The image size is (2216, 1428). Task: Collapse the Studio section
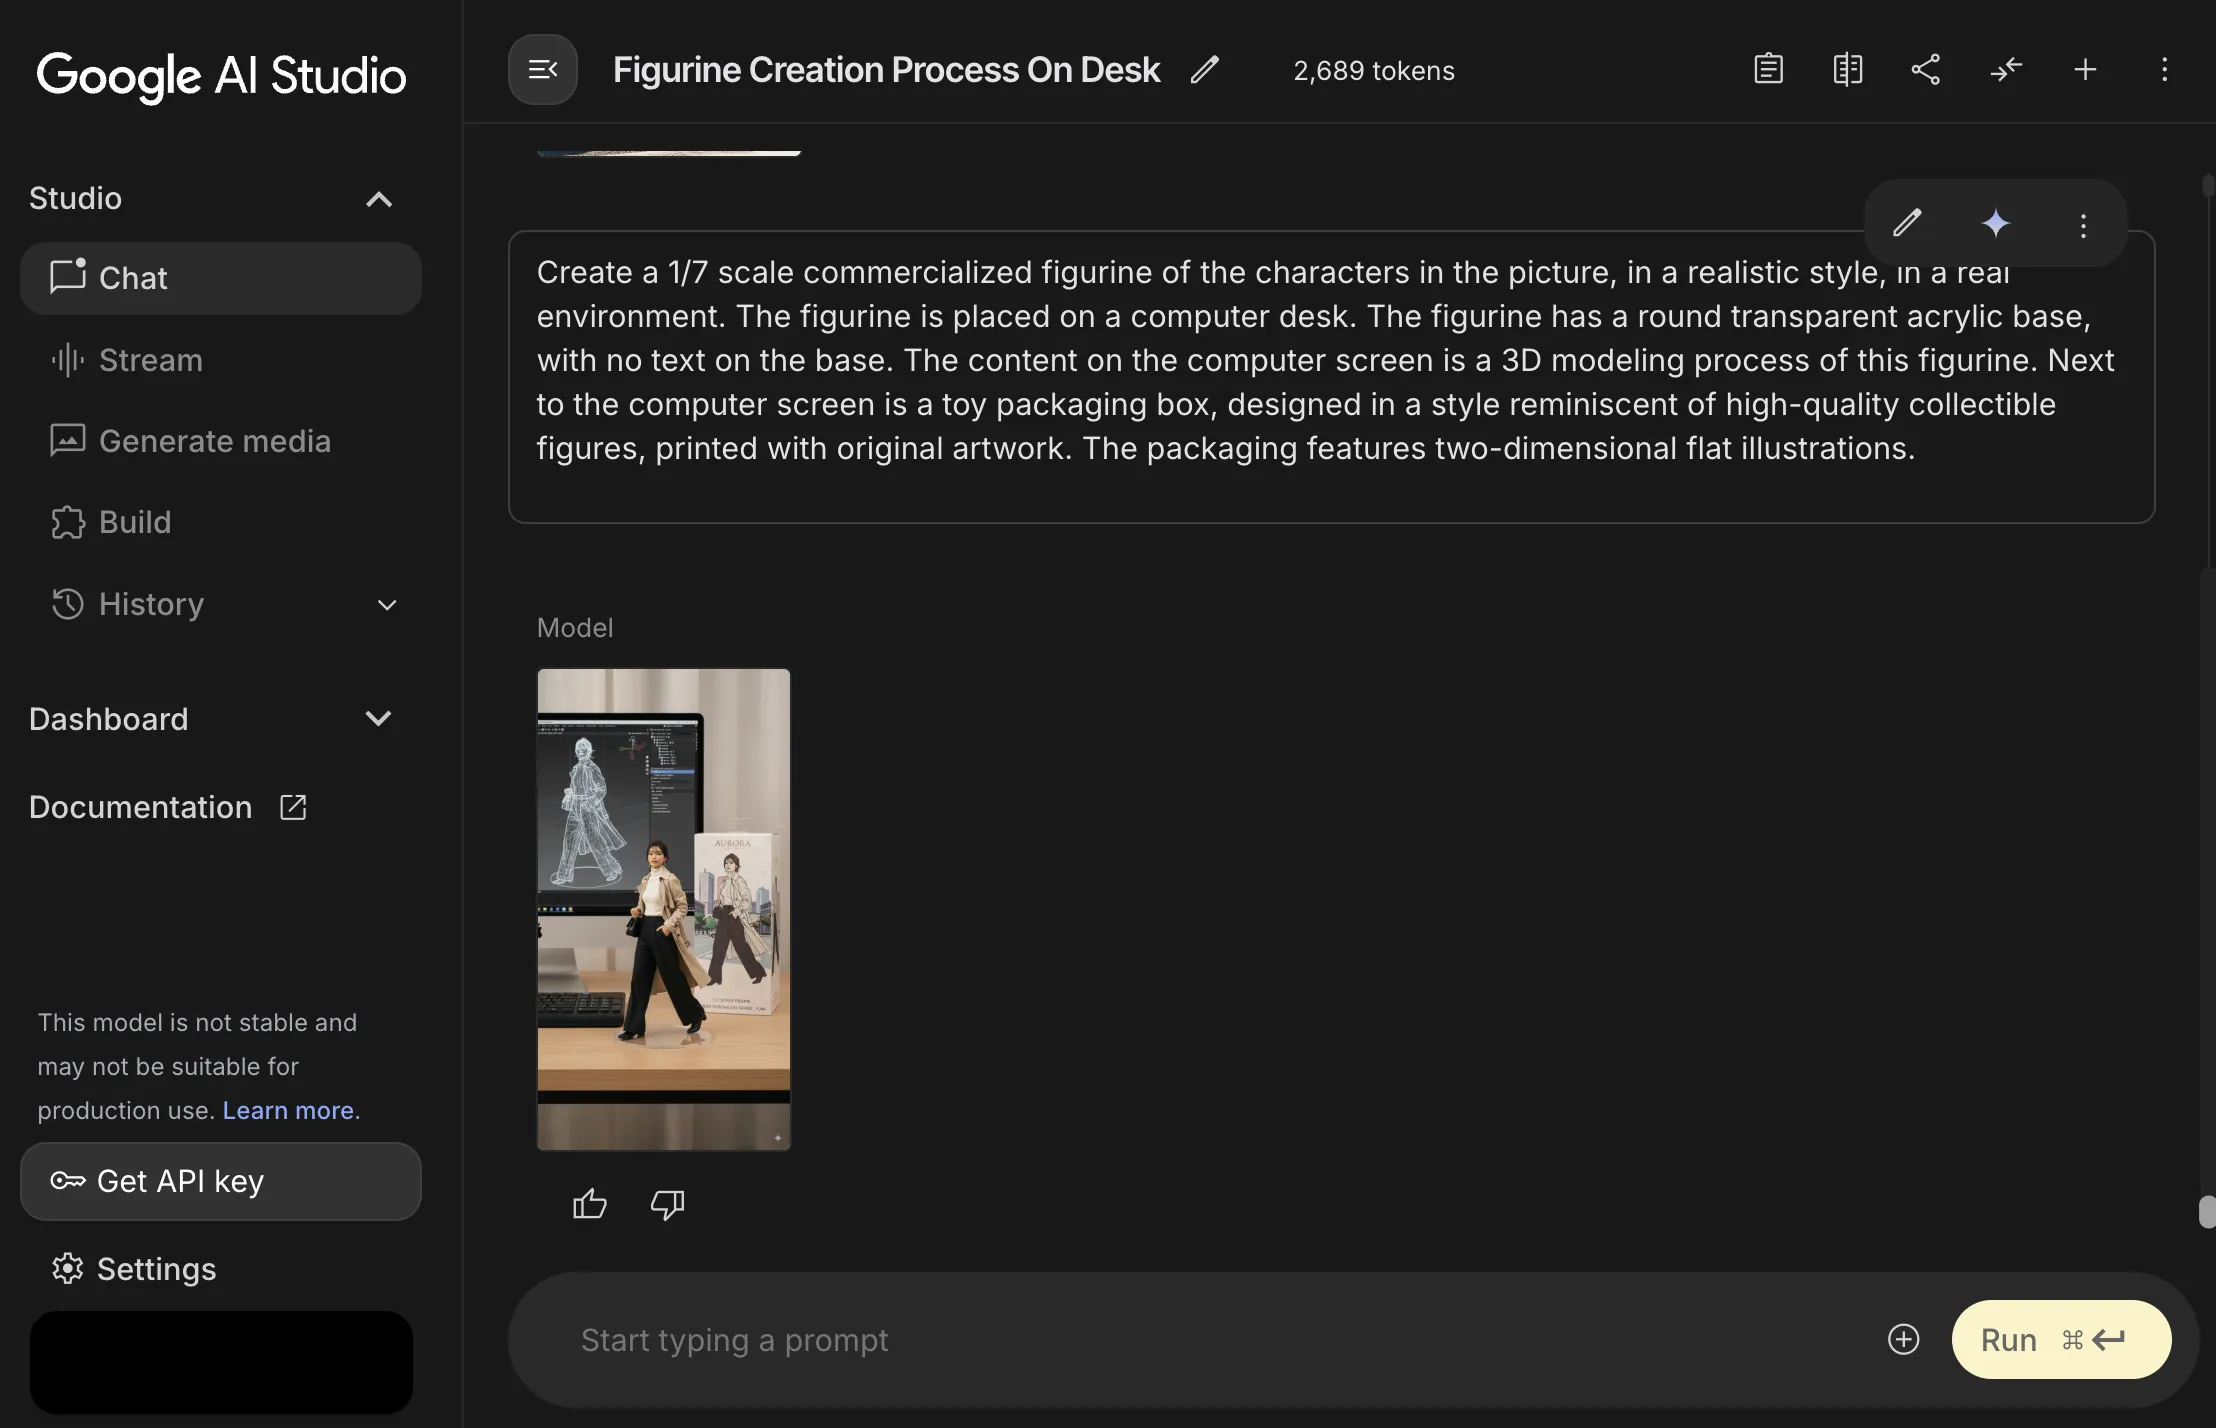[x=378, y=199]
